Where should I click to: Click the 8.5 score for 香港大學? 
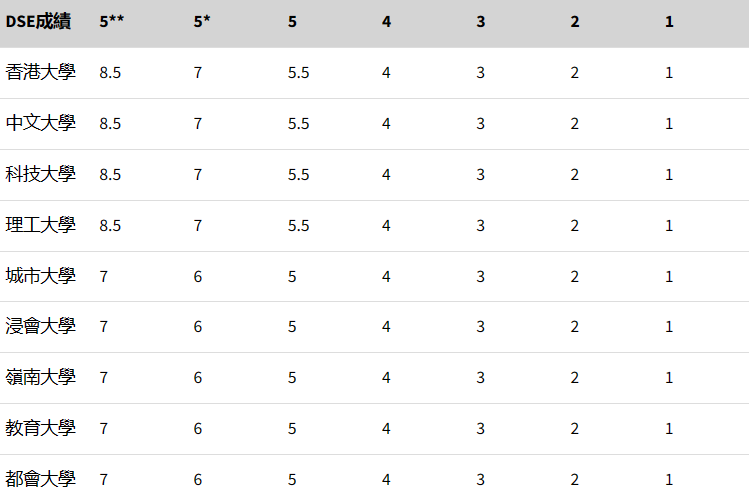pyautogui.click(x=110, y=73)
